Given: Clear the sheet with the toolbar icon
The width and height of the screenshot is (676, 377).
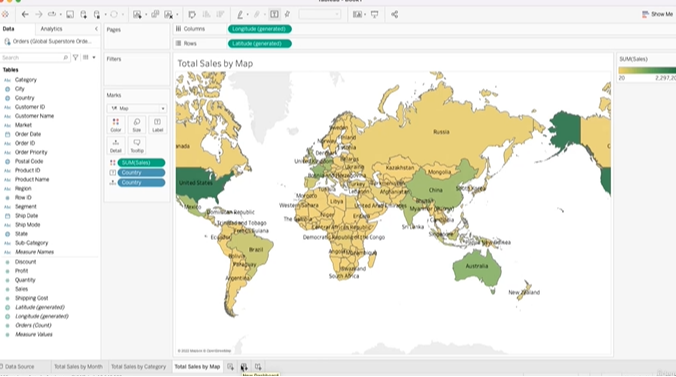Looking at the screenshot, I should click(x=169, y=15).
